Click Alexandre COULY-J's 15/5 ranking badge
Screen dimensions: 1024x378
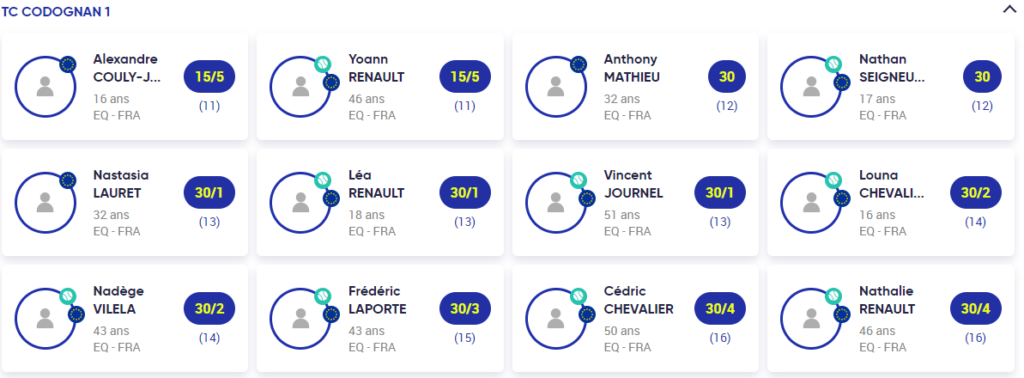(x=209, y=77)
